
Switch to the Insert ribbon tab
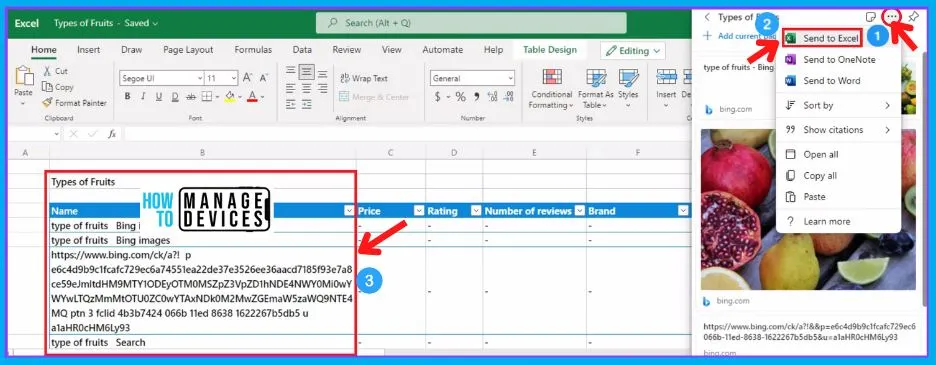(88, 50)
